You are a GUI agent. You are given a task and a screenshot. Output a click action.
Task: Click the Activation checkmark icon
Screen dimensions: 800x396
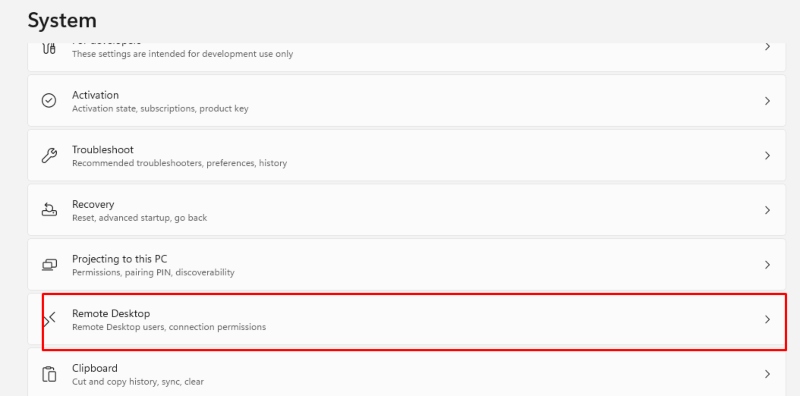[49, 101]
